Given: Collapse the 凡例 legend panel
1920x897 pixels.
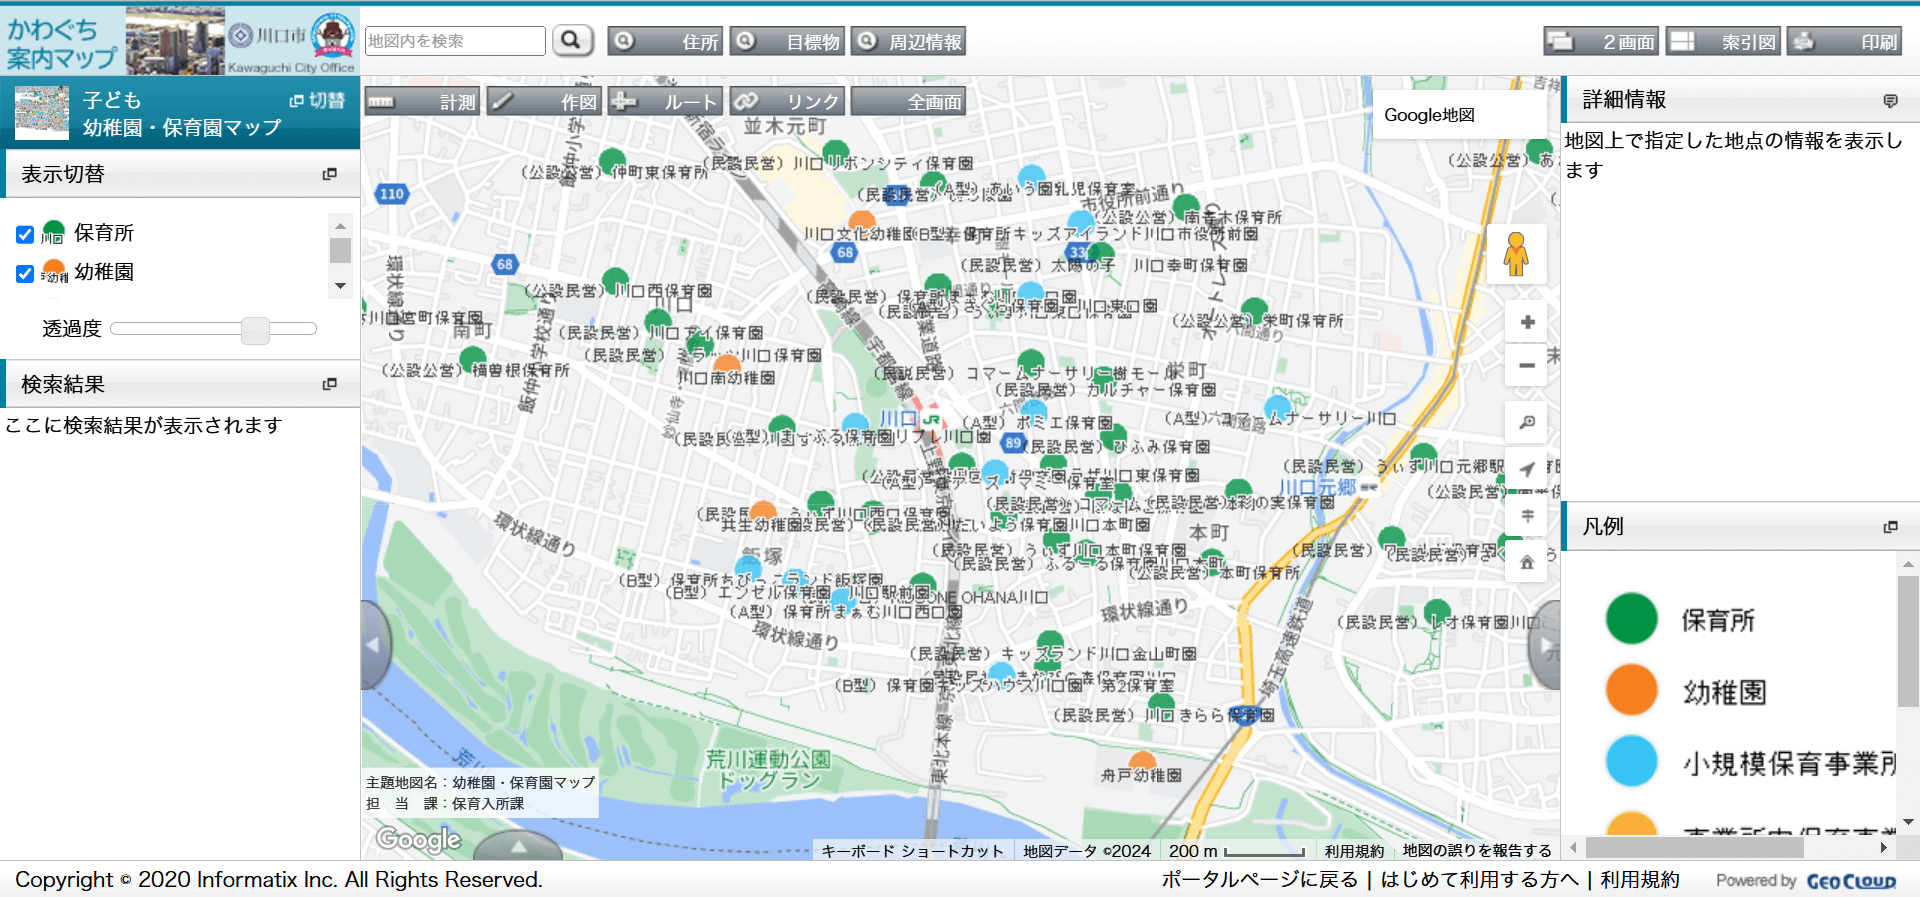Looking at the screenshot, I should [x=1890, y=527].
